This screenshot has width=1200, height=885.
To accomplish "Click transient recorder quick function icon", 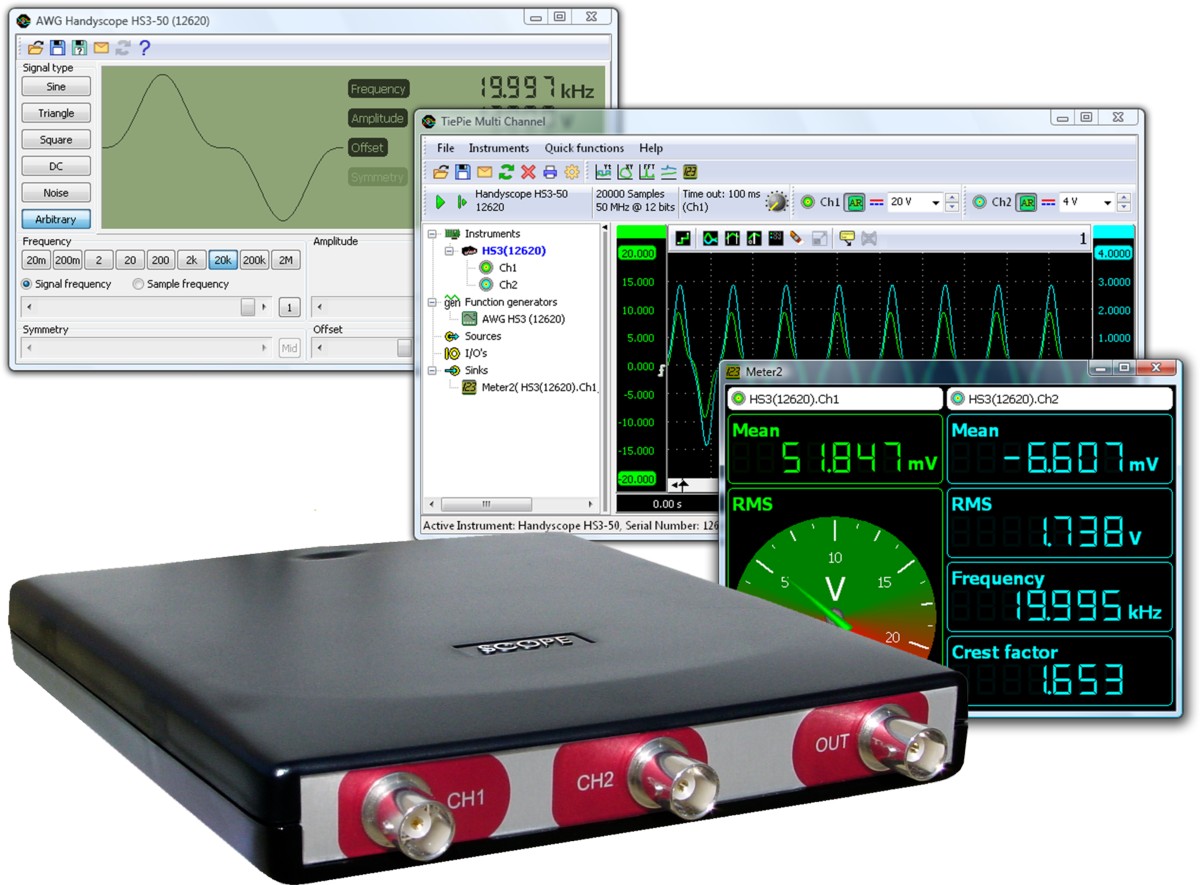I will [x=667, y=172].
